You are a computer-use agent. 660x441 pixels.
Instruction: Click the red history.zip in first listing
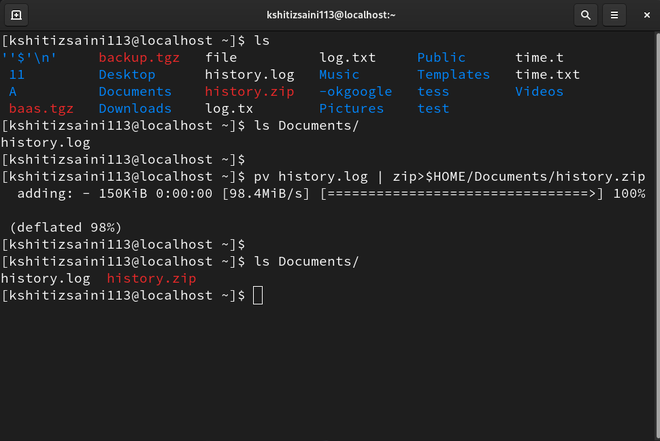click(x=249, y=91)
